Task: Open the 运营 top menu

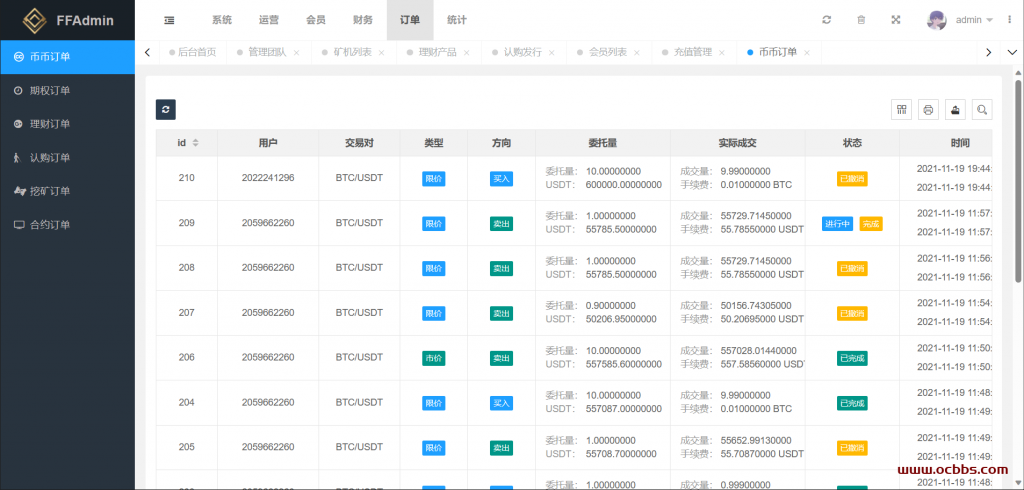Action: click(268, 20)
